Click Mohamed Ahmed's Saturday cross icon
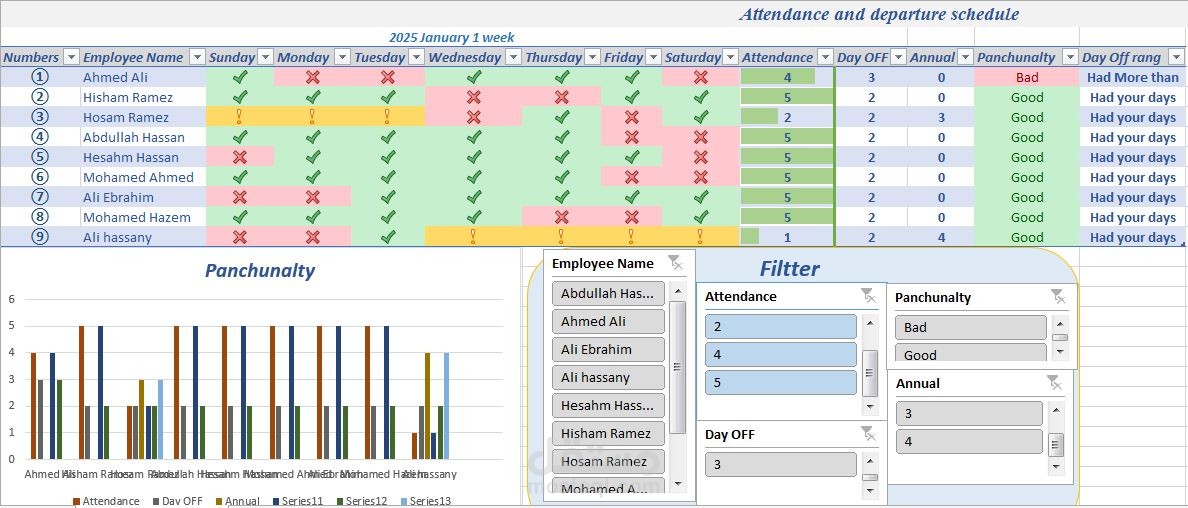The width and height of the screenshot is (1188, 508). point(700,177)
